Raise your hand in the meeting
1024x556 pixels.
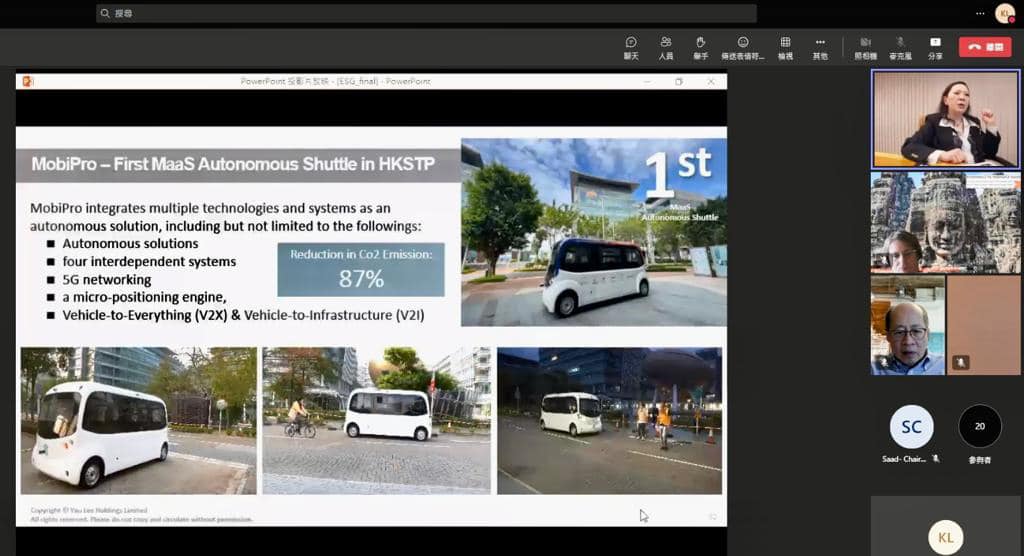tap(700, 48)
